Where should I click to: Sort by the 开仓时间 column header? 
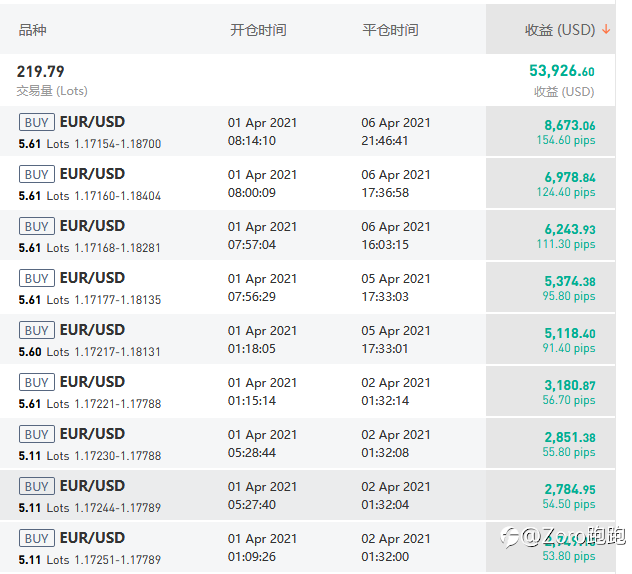[x=258, y=30]
